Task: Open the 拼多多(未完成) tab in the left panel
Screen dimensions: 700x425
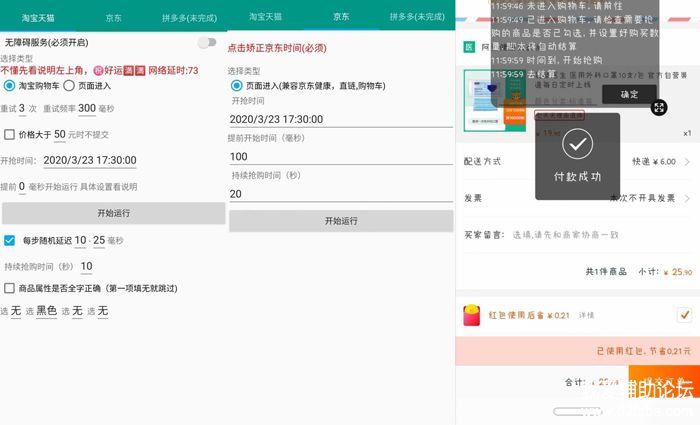Action: (x=190, y=17)
